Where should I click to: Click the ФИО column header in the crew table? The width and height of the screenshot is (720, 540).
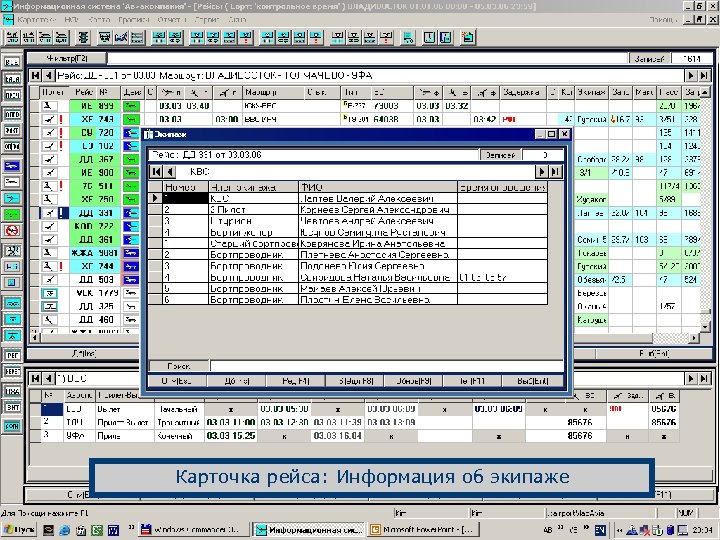pyautogui.click(x=378, y=187)
